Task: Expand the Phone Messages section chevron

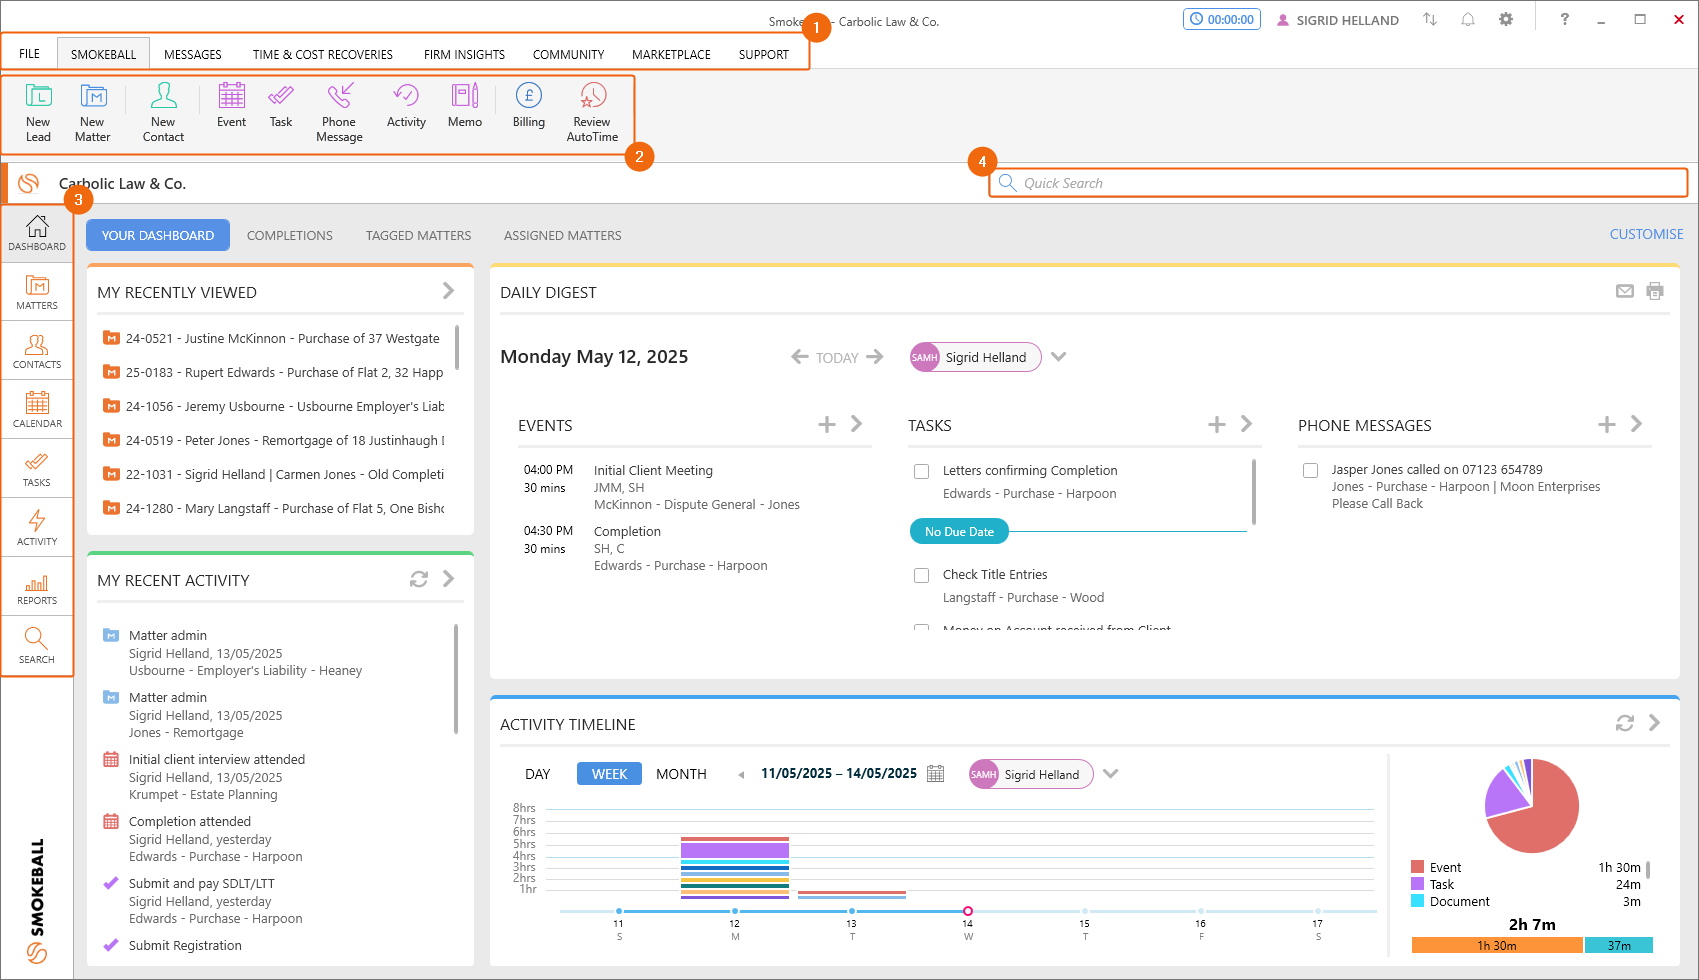Action: 1636,424
